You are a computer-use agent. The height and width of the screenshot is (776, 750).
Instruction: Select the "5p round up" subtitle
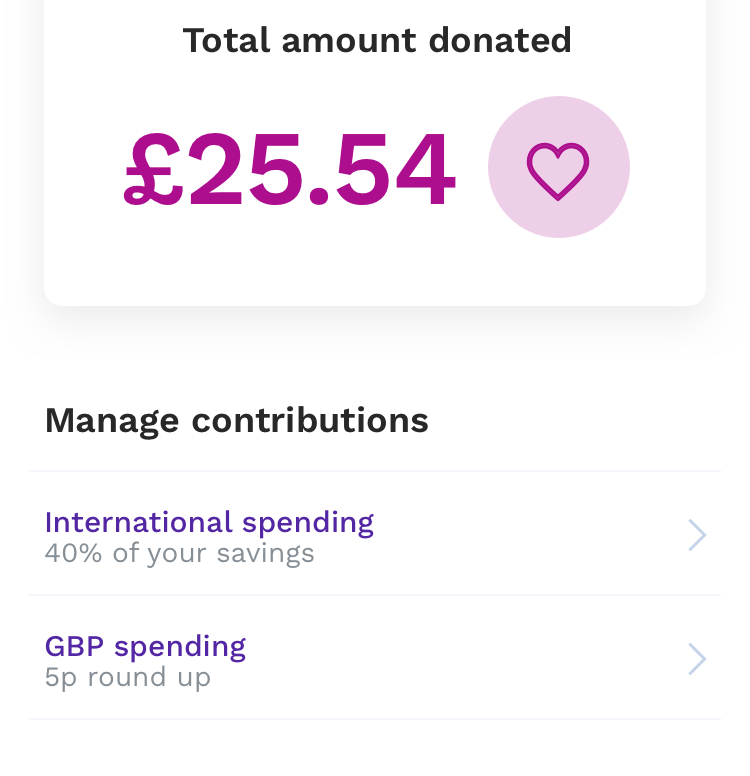127,677
